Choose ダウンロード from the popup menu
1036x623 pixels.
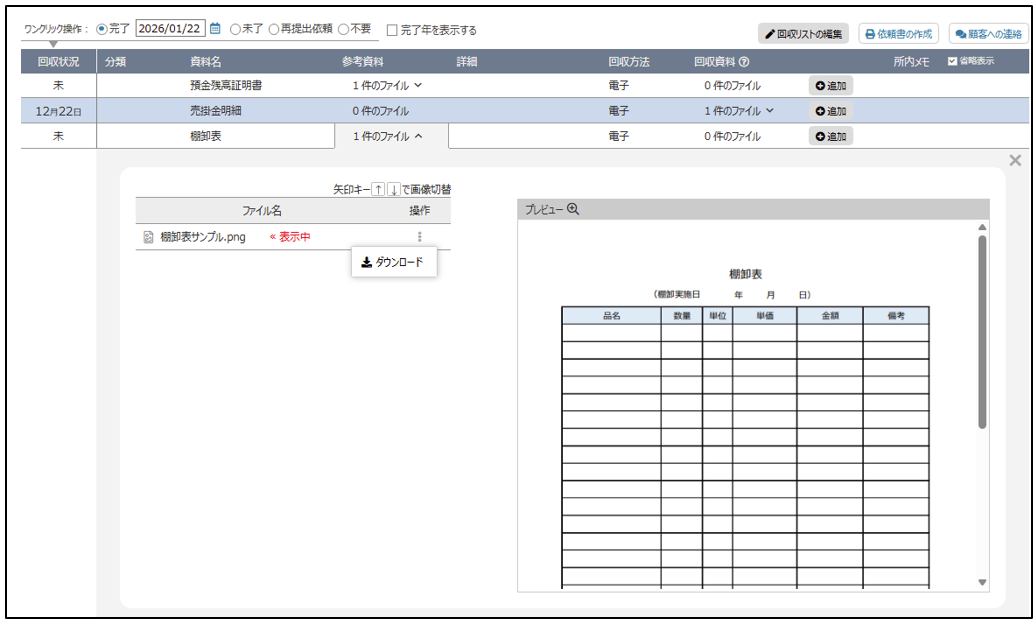coord(393,263)
